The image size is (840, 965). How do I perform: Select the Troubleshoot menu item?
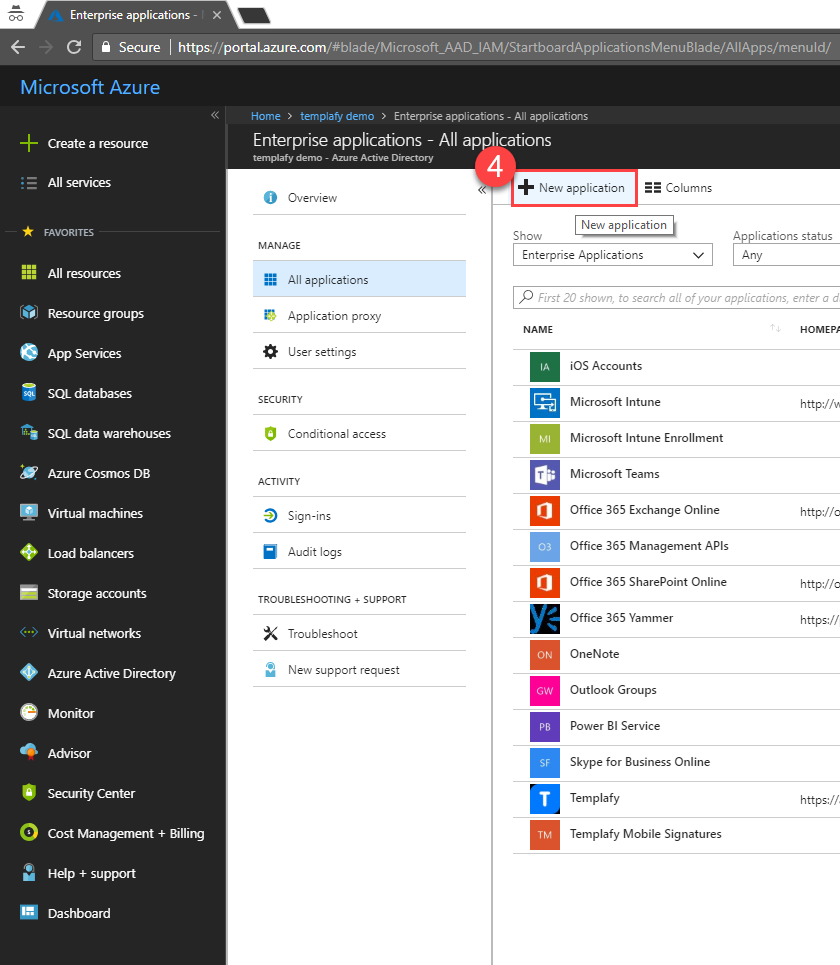[359, 633]
